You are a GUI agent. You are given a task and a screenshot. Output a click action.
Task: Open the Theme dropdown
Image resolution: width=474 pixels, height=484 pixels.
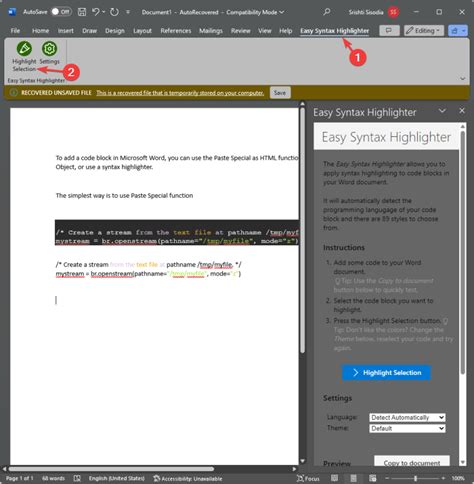tap(407, 428)
